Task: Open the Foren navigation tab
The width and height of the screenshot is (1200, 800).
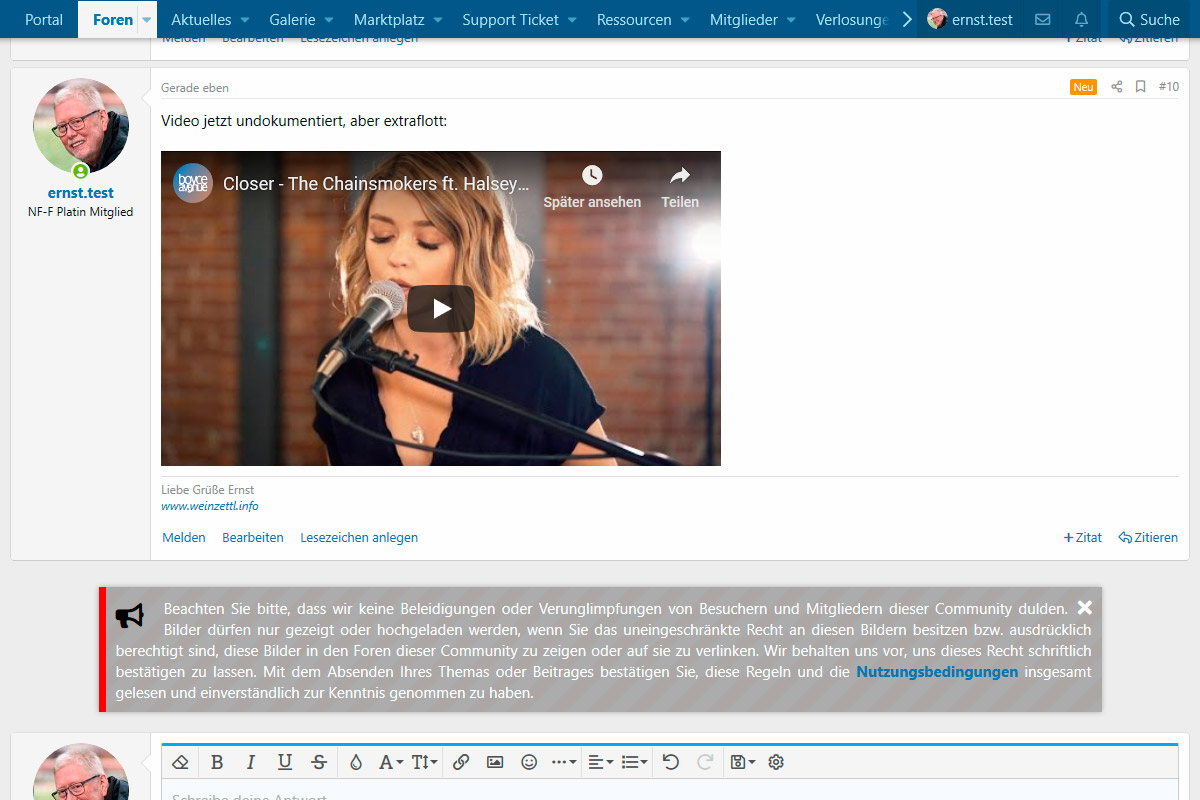Action: tap(113, 20)
